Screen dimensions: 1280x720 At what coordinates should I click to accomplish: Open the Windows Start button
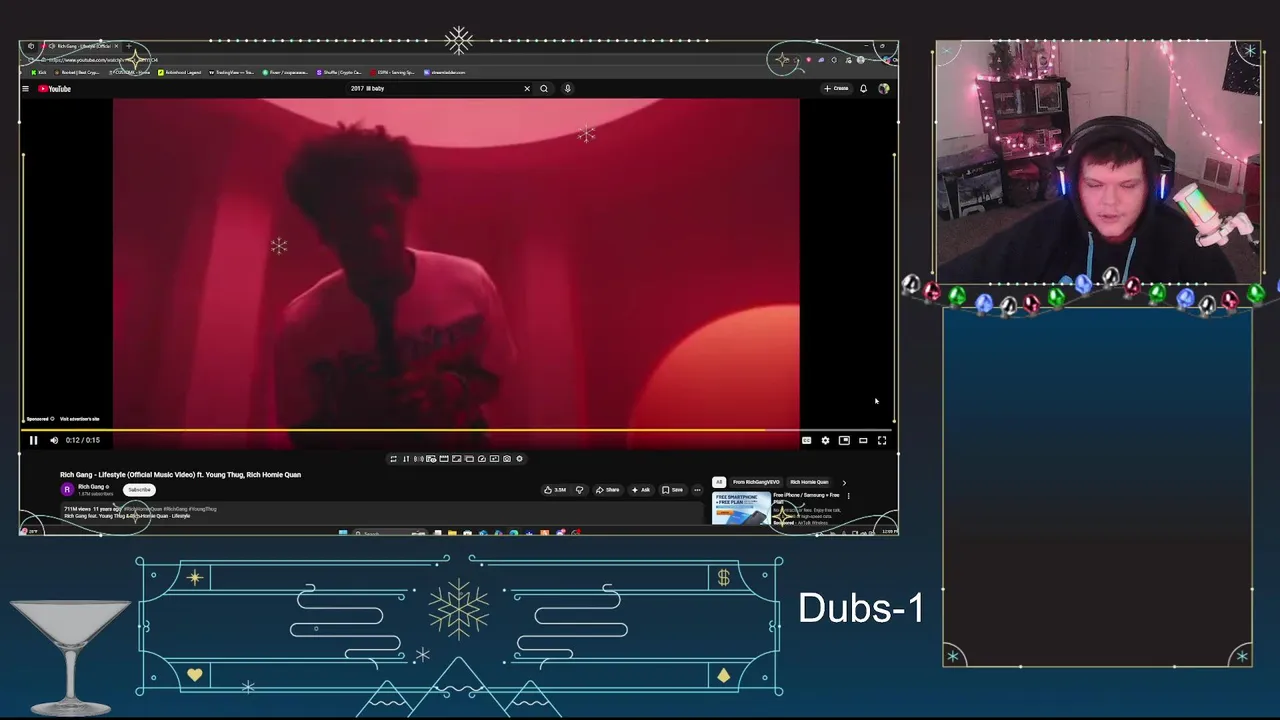click(x=343, y=532)
